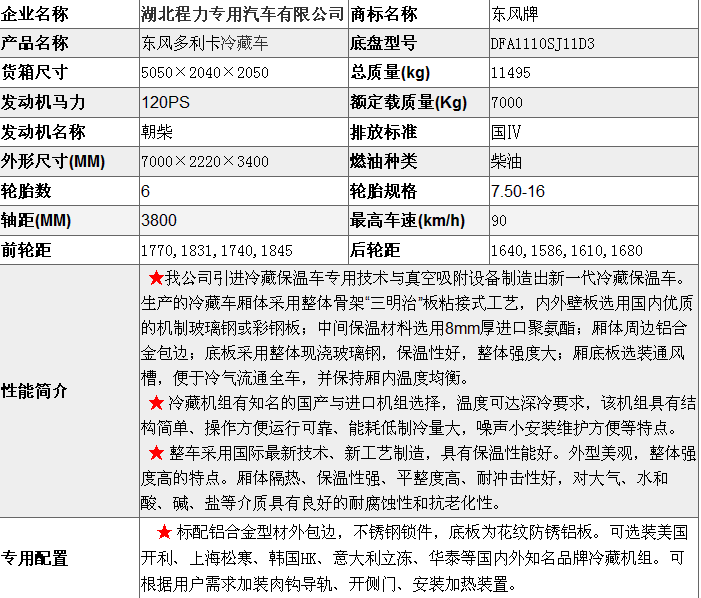
Task: Click the brand value 东风牌
Action: 514,15
